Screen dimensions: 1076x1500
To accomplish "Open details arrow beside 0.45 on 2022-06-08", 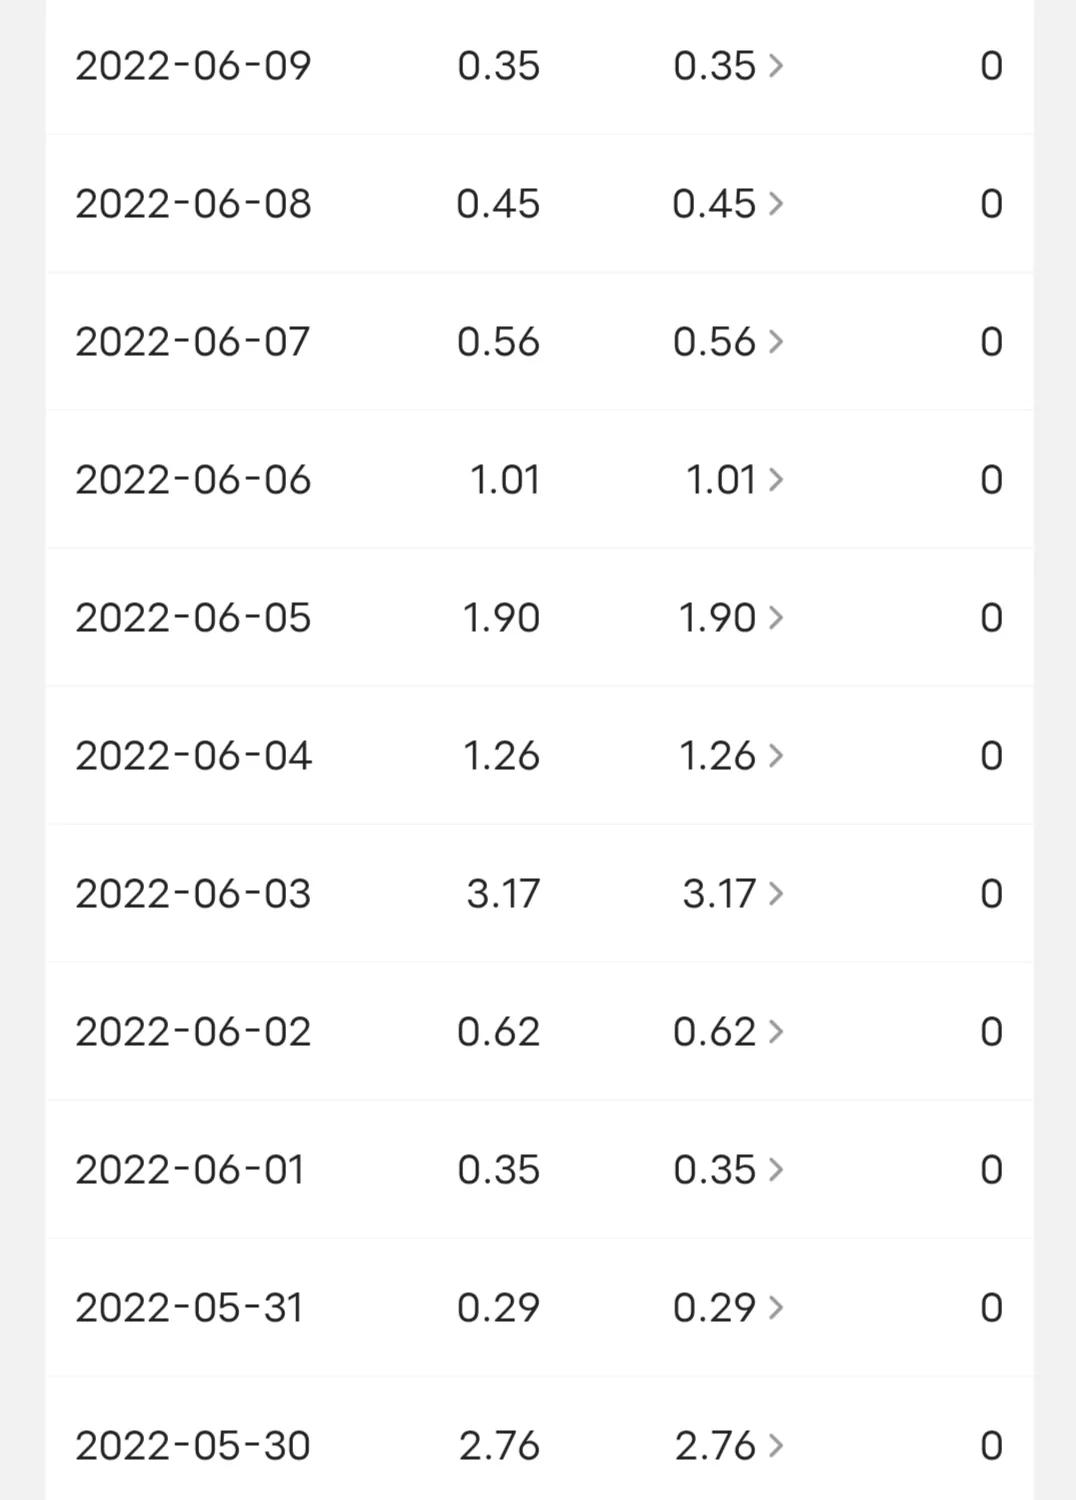I will (776, 204).
